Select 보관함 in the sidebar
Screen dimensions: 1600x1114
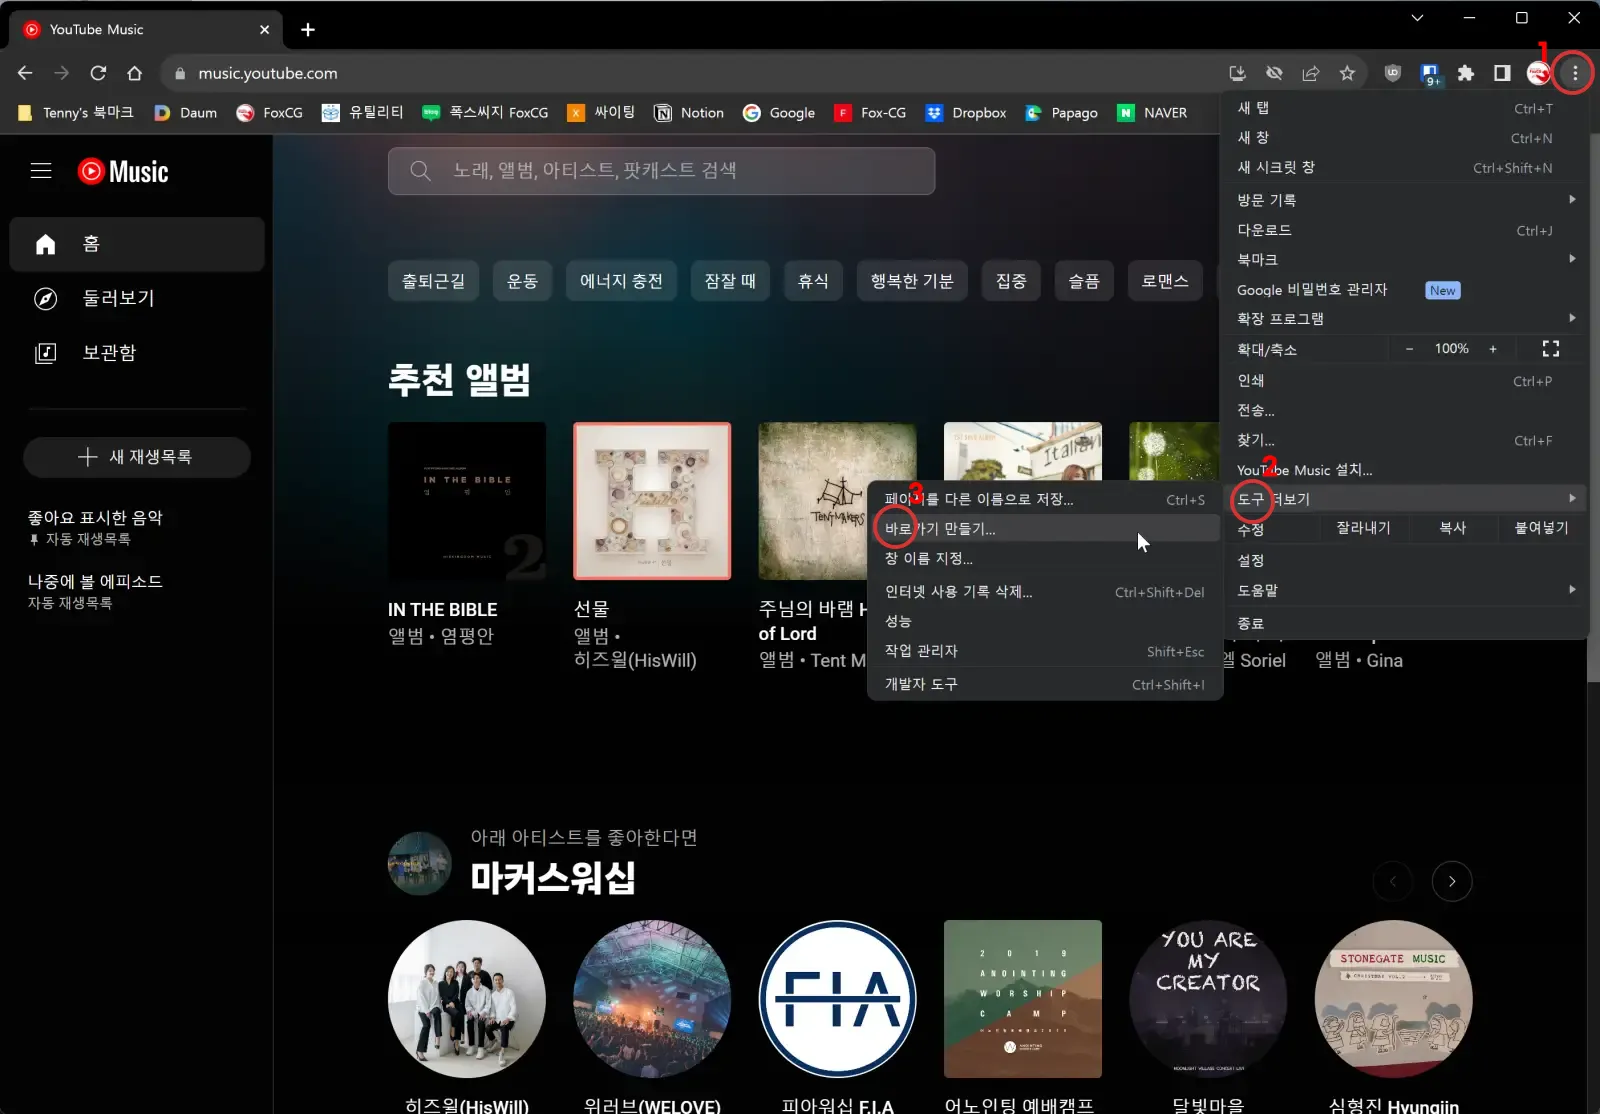(x=137, y=352)
